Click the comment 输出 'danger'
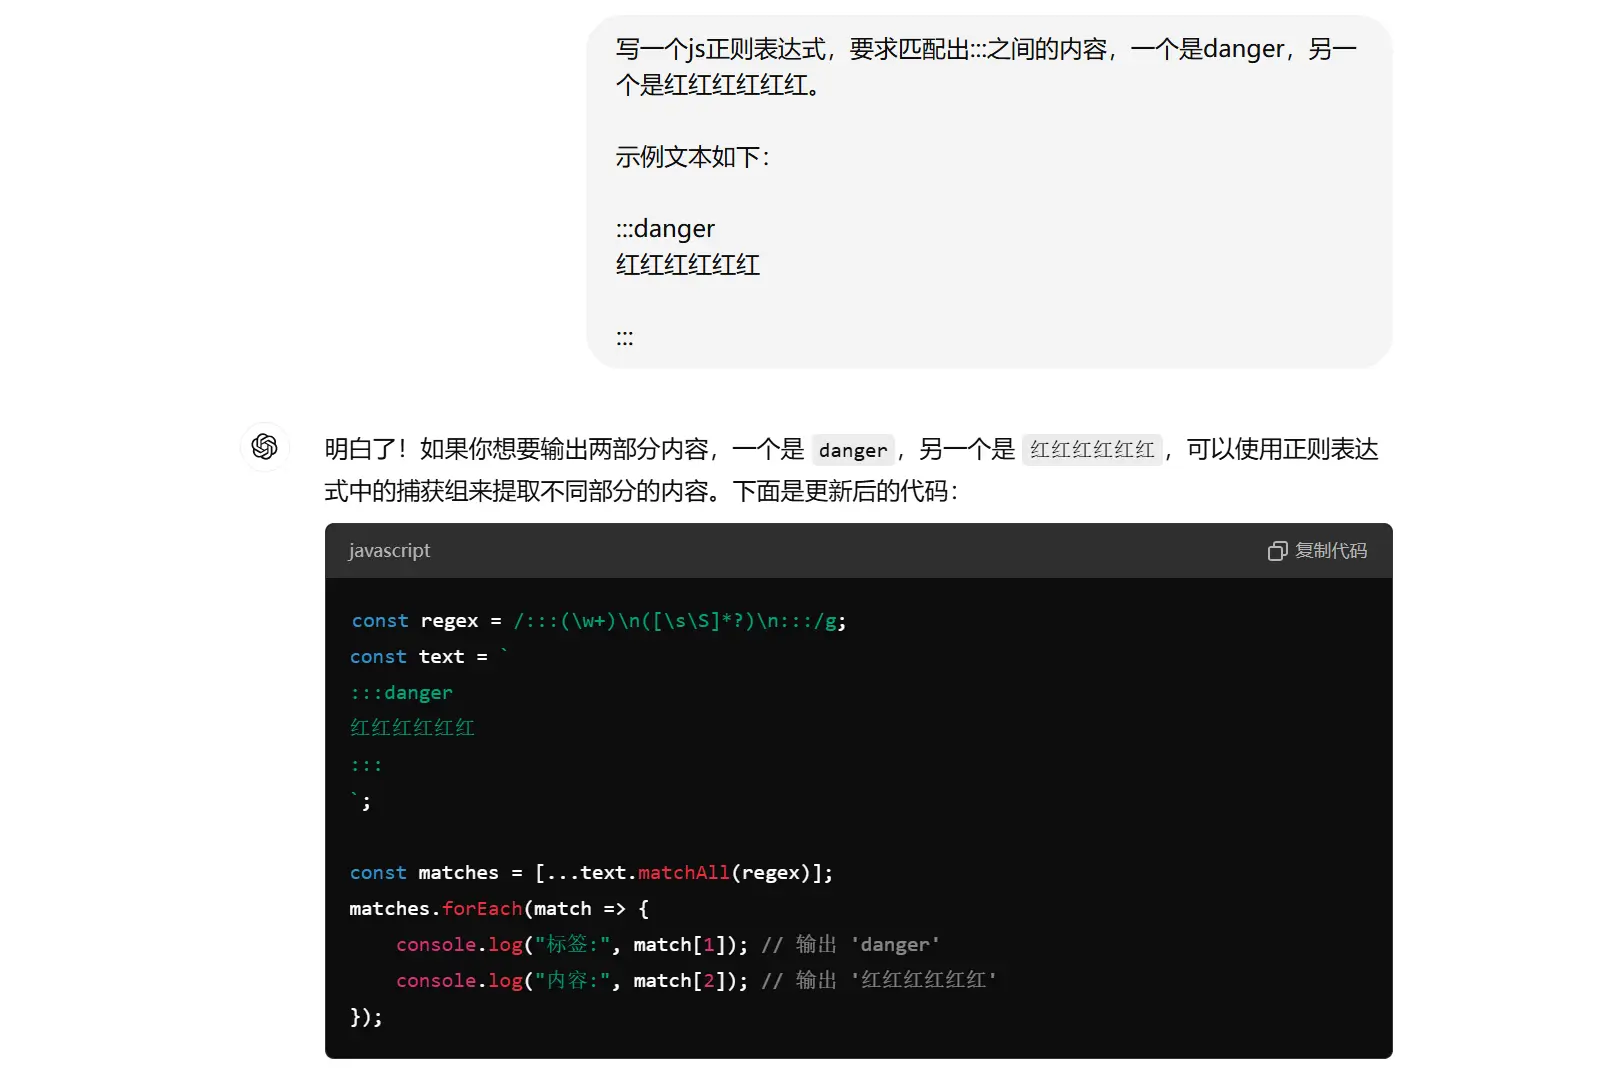Viewport: 1616px width, 1077px height. (850, 945)
